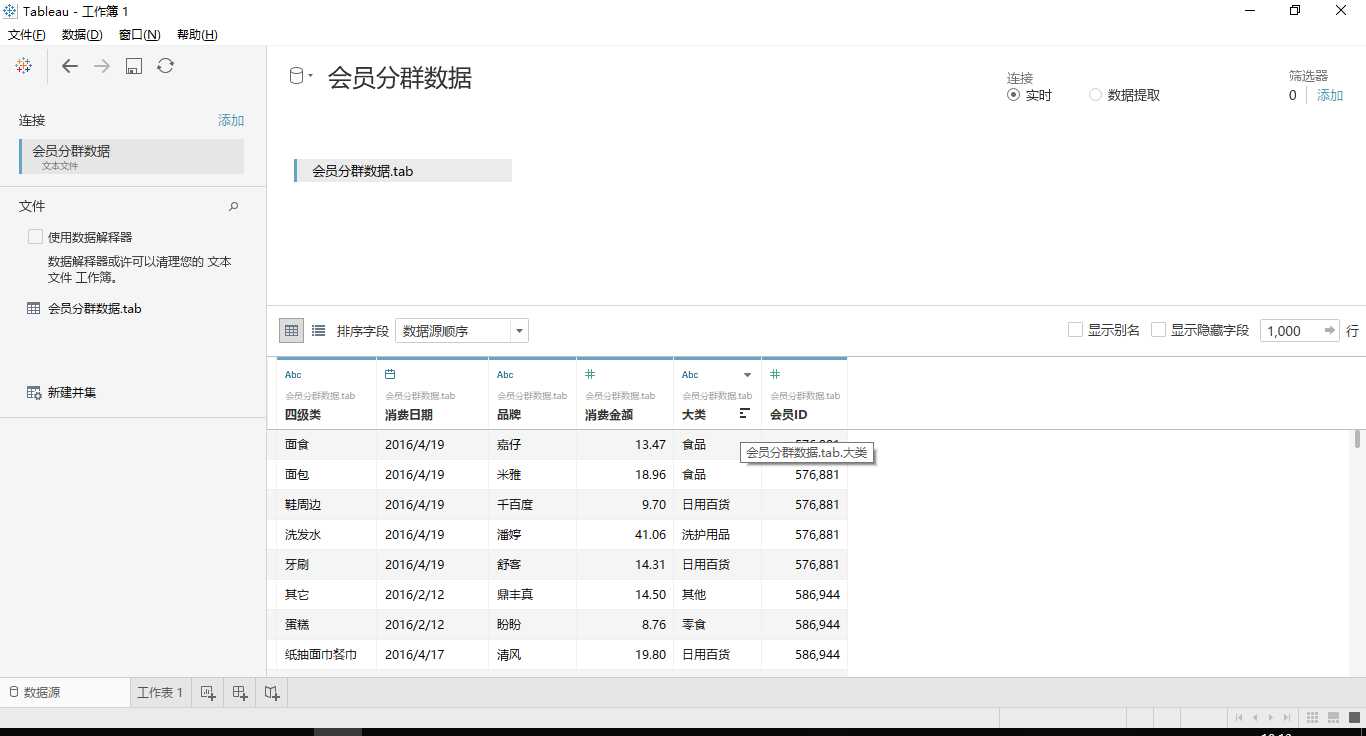The width and height of the screenshot is (1366, 736).
Task: Click the last sheet navigation arrow
Action: coord(1287,718)
